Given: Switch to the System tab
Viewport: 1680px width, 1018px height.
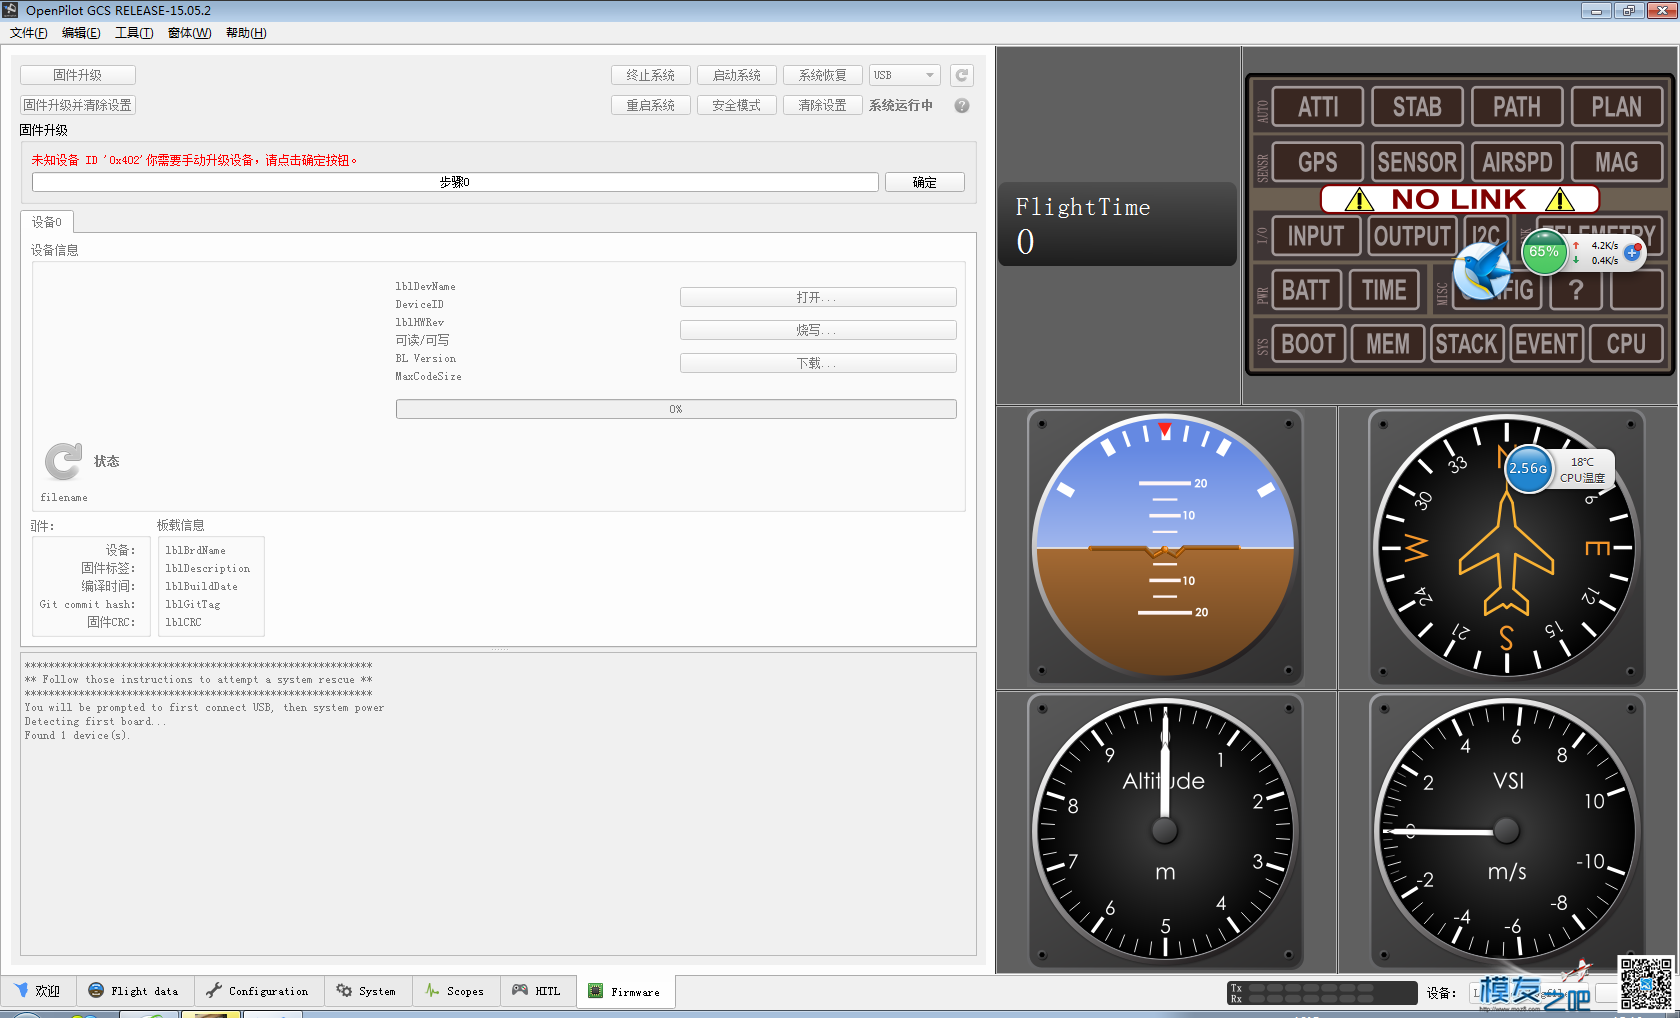Looking at the screenshot, I should click(x=367, y=991).
